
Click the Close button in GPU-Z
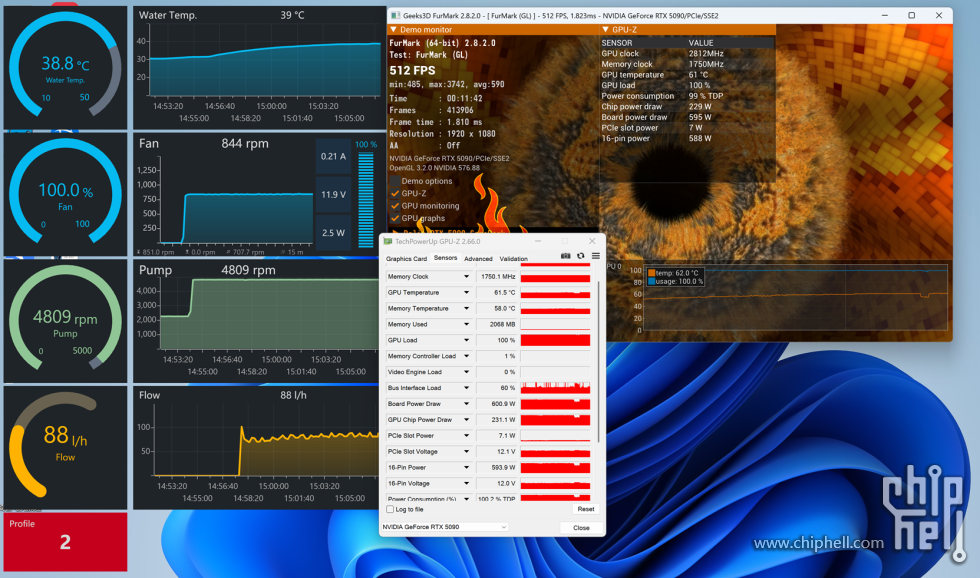click(x=581, y=527)
